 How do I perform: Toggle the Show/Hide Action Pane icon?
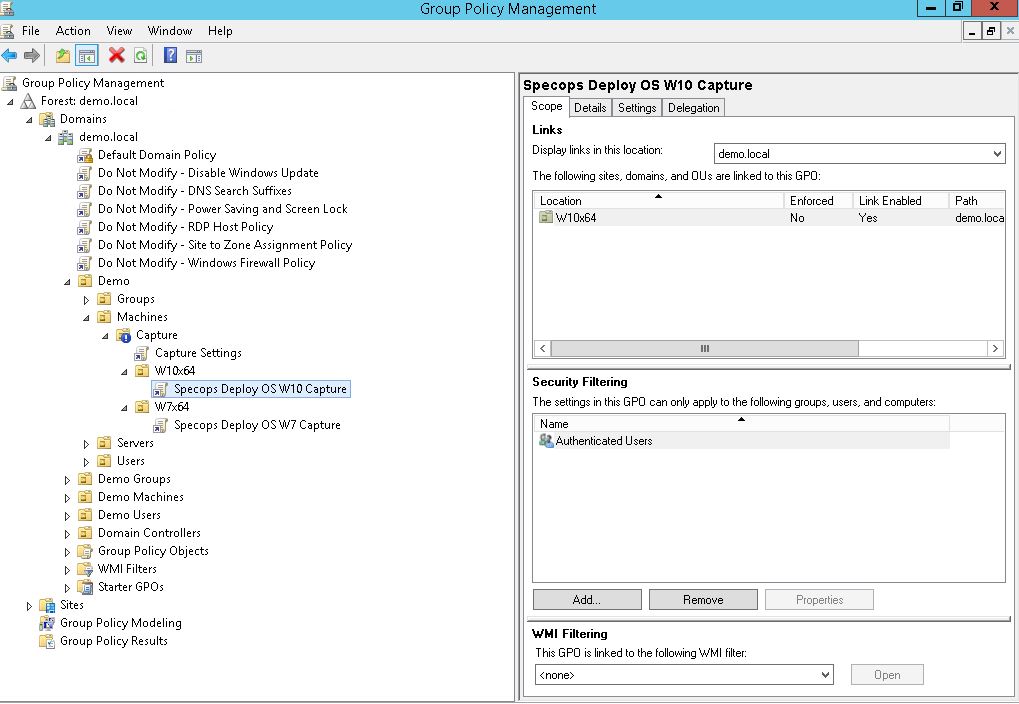click(x=194, y=56)
